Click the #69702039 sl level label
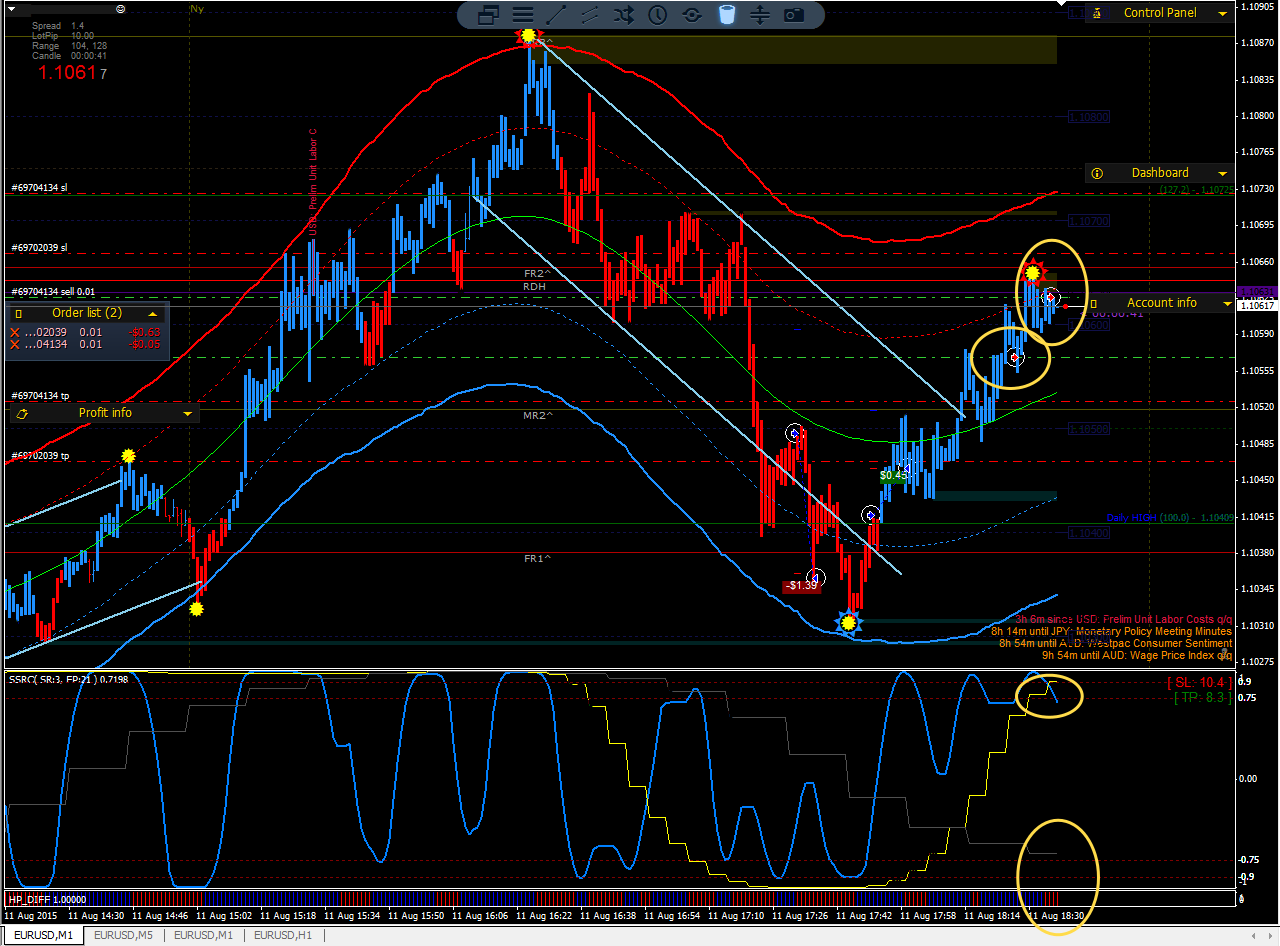 (40, 247)
